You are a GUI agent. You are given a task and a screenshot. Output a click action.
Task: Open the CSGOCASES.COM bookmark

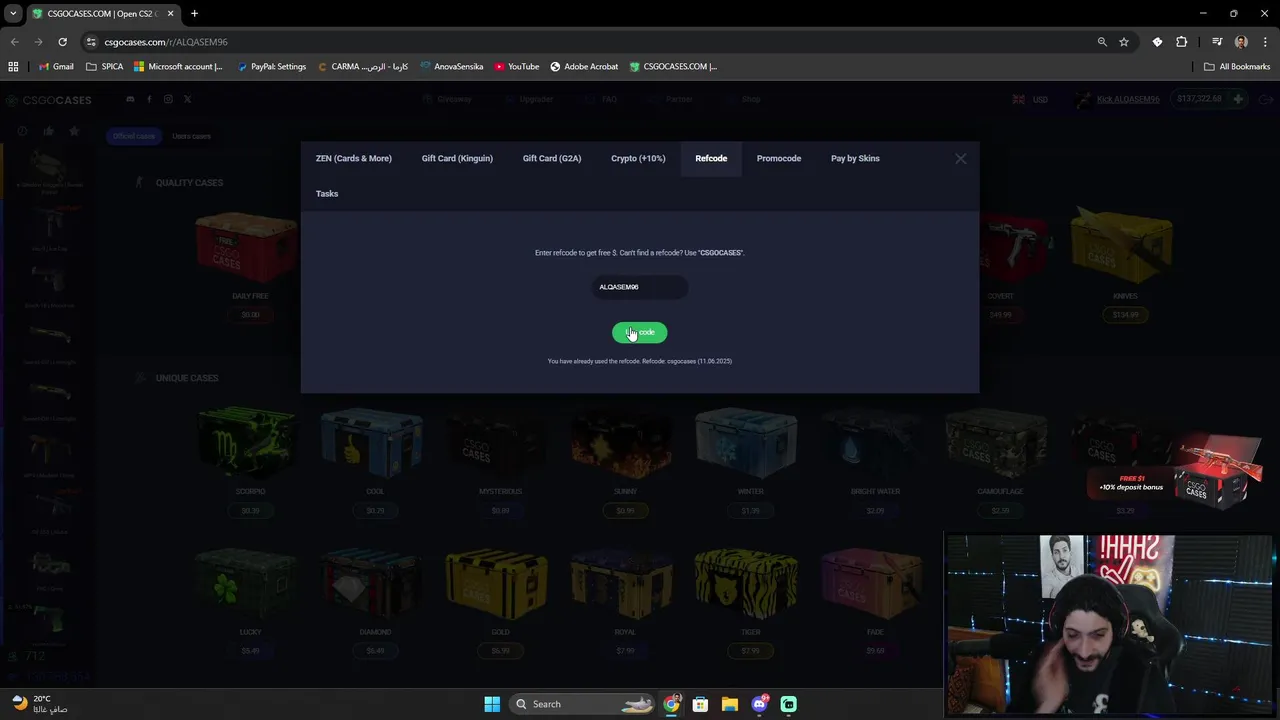click(x=673, y=66)
